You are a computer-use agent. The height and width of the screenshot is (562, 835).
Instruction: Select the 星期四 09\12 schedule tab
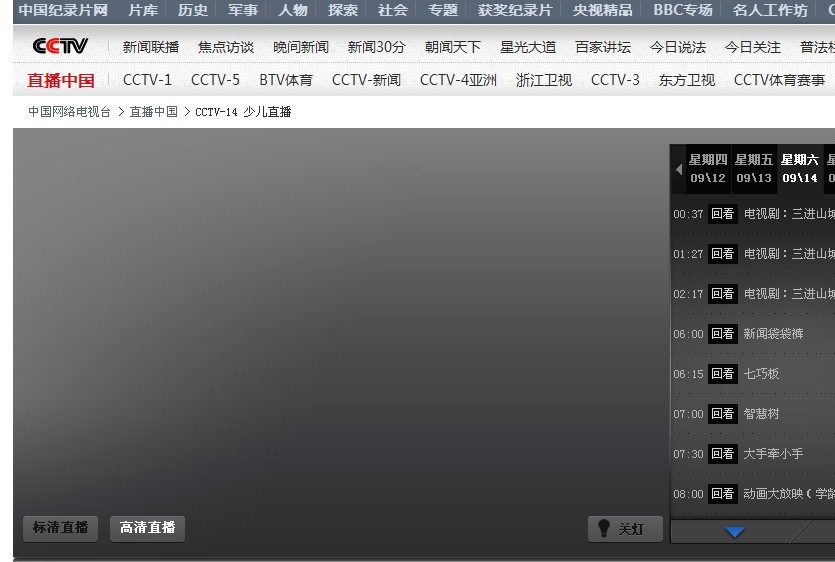pyautogui.click(x=708, y=168)
